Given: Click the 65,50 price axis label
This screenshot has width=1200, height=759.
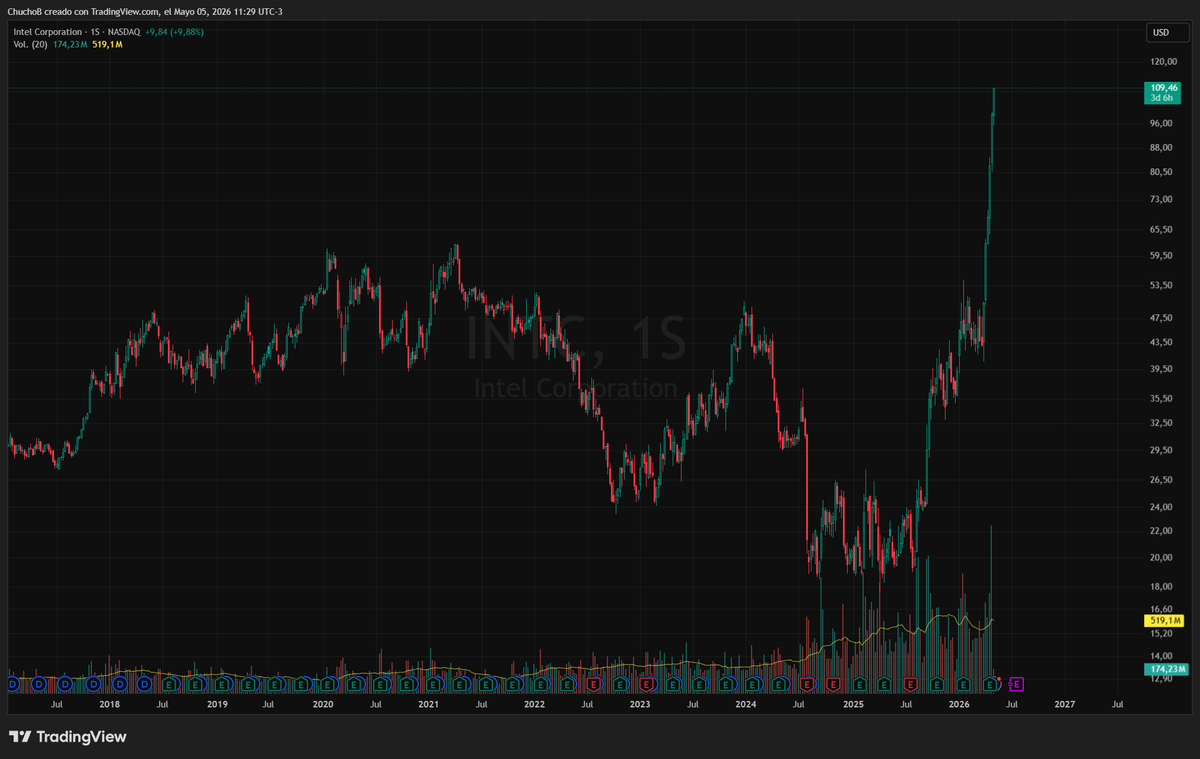Looking at the screenshot, I should point(1161,229).
